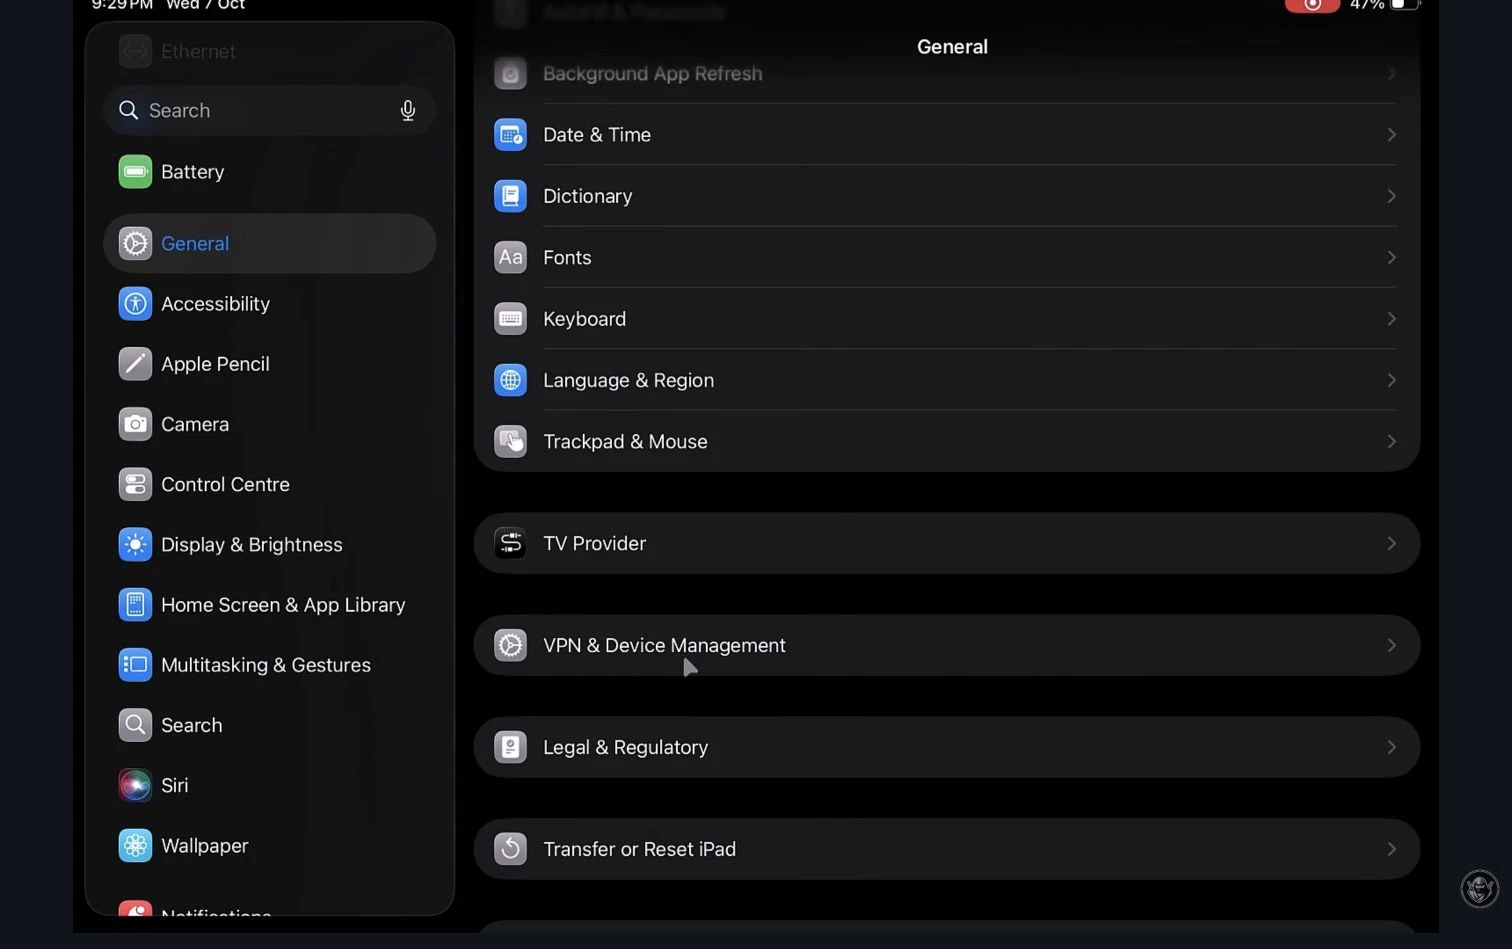Click the Search field in sidebar

270,110
